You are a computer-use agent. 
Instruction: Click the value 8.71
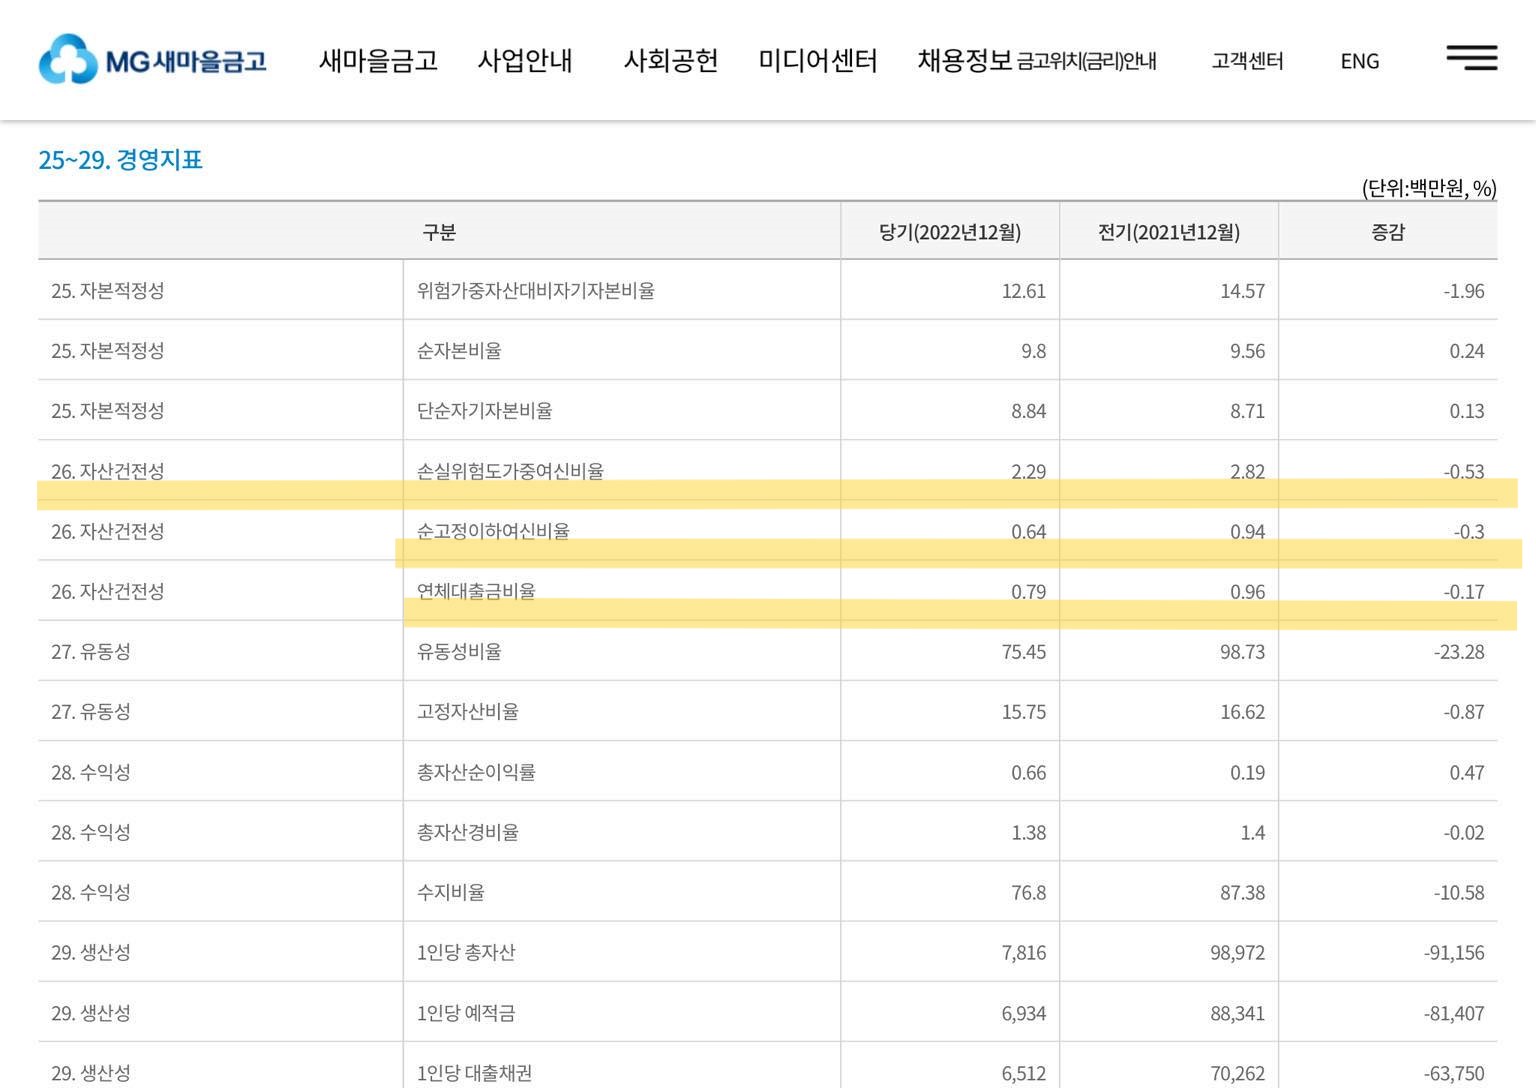(1247, 411)
